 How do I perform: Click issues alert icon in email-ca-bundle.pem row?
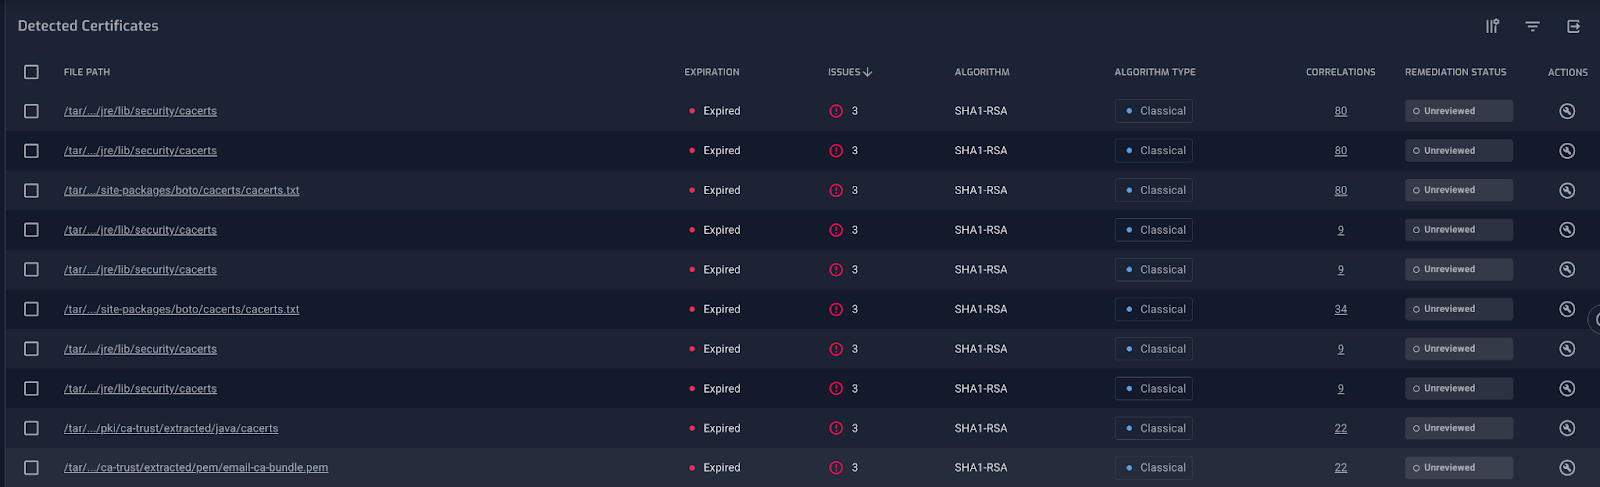(836, 468)
